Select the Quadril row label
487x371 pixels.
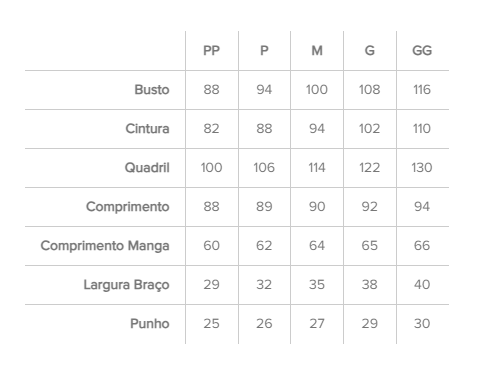point(147,168)
